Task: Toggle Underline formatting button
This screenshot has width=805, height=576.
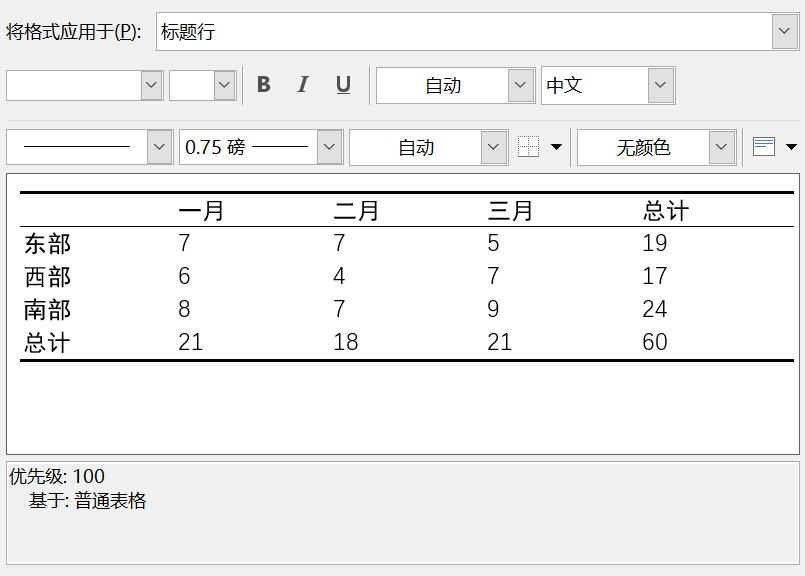Action: click(x=343, y=85)
